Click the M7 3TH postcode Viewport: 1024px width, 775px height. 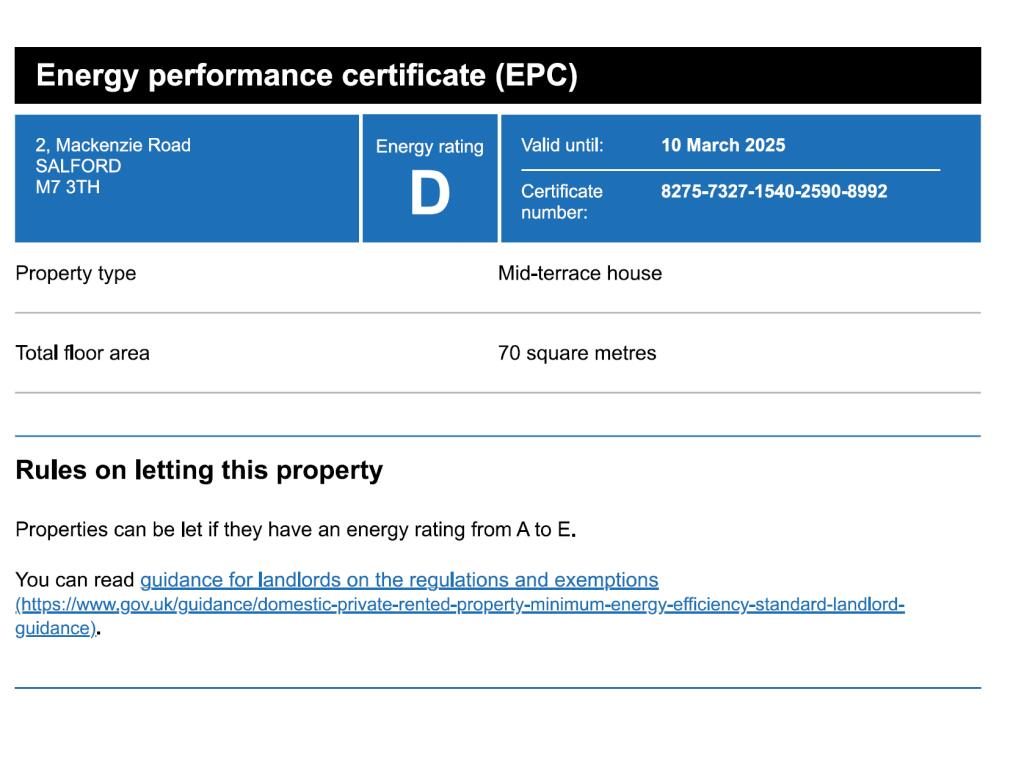tap(67, 187)
